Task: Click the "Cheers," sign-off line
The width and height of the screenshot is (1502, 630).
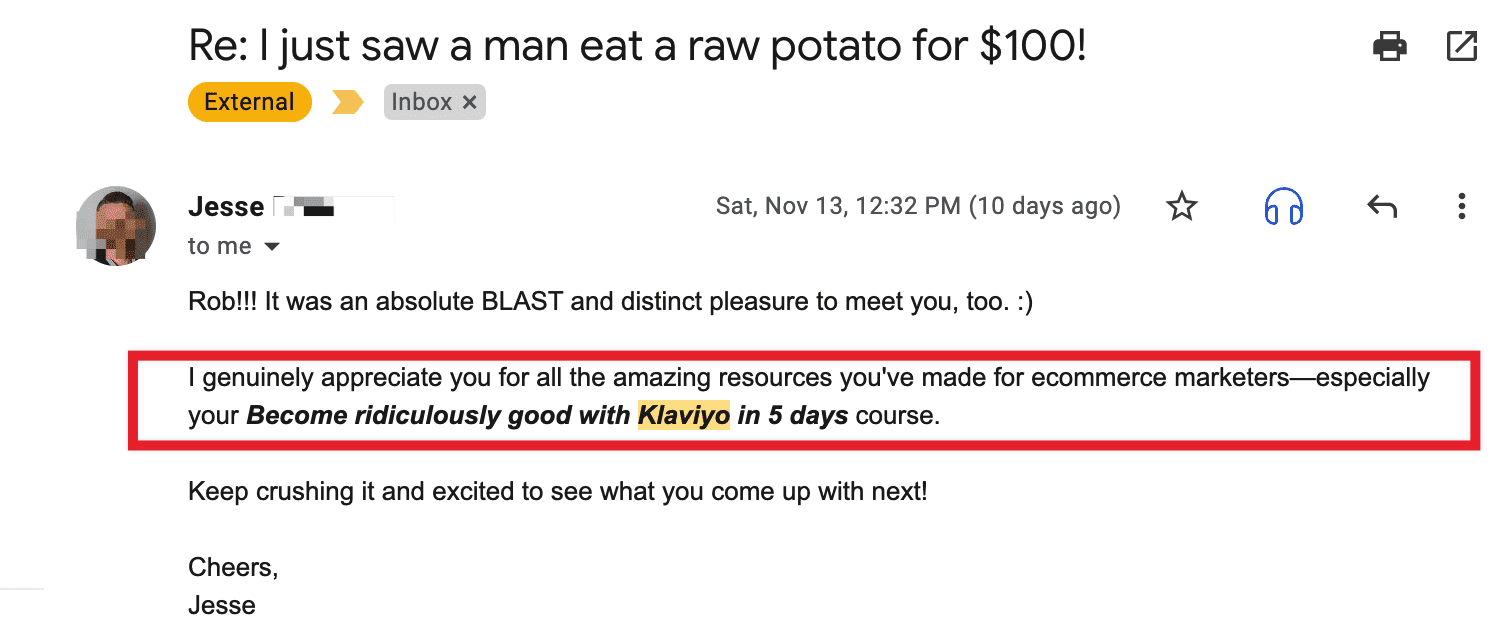Action: [x=233, y=568]
